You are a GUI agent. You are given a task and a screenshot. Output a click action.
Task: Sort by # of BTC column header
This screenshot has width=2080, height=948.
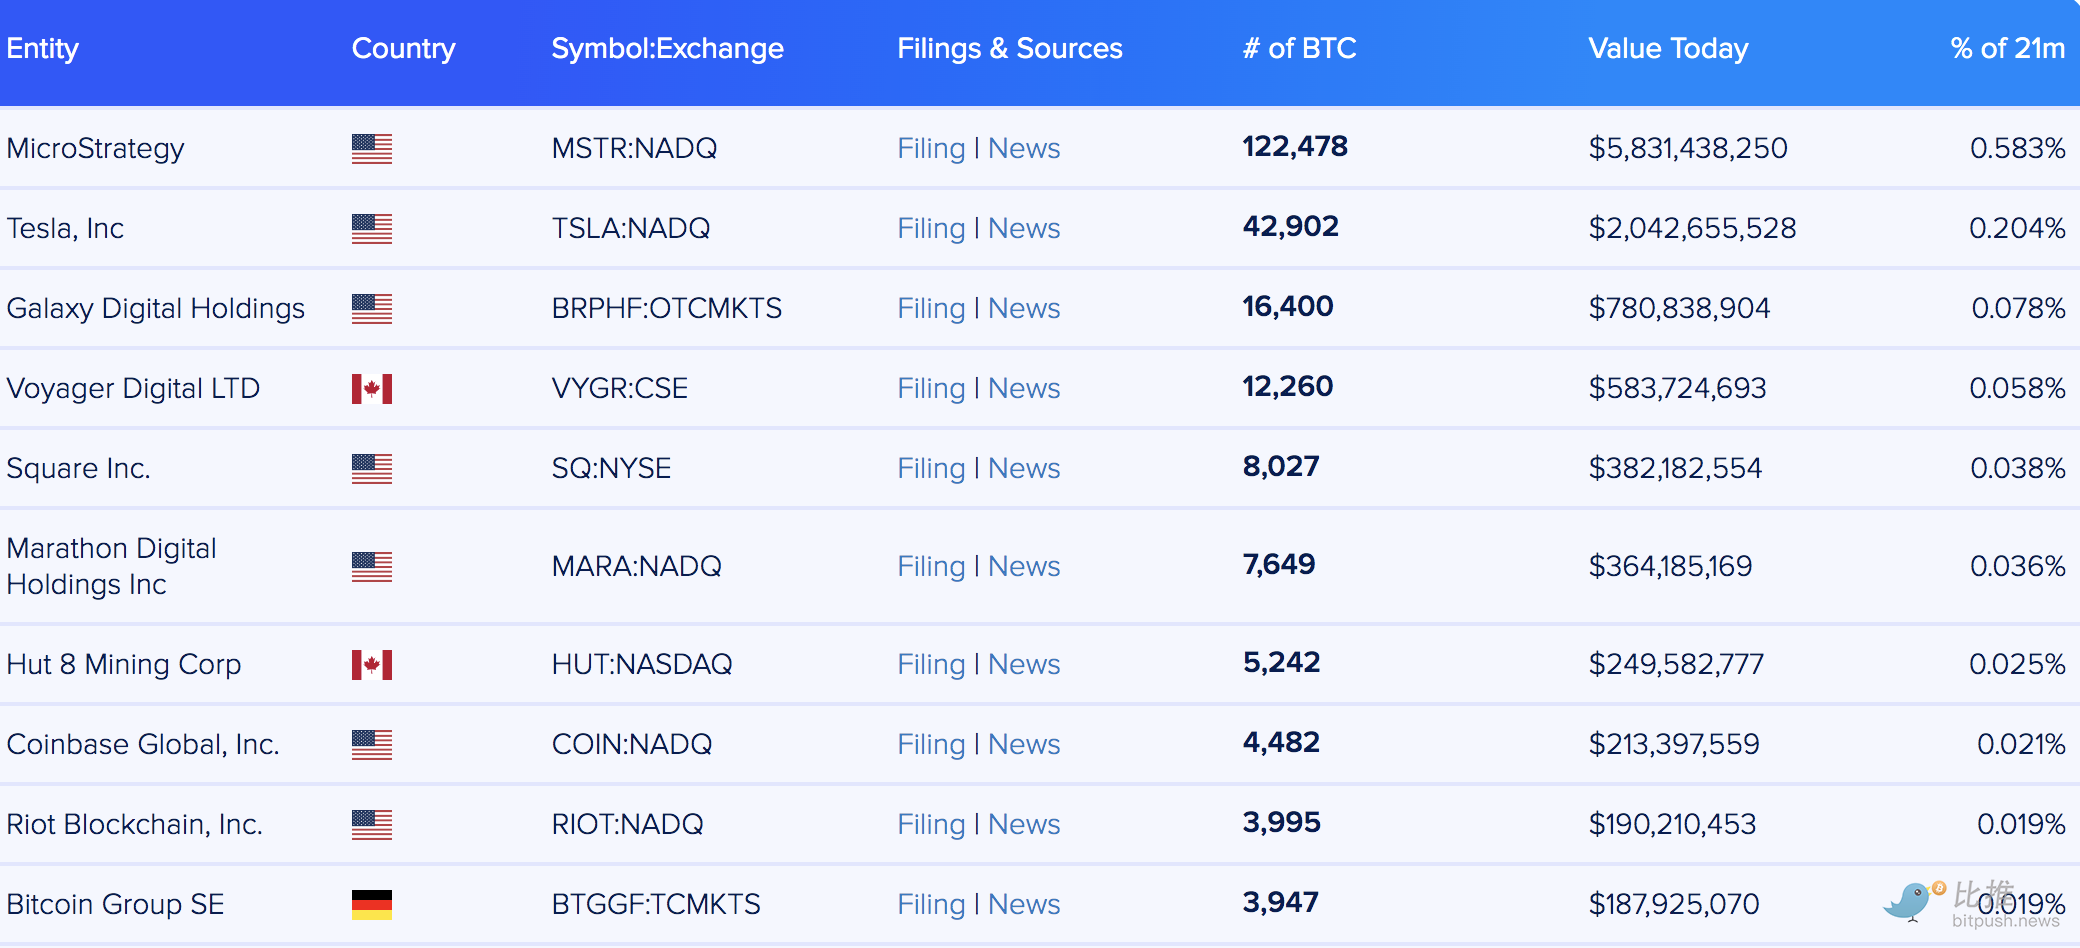tap(1299, 48)
